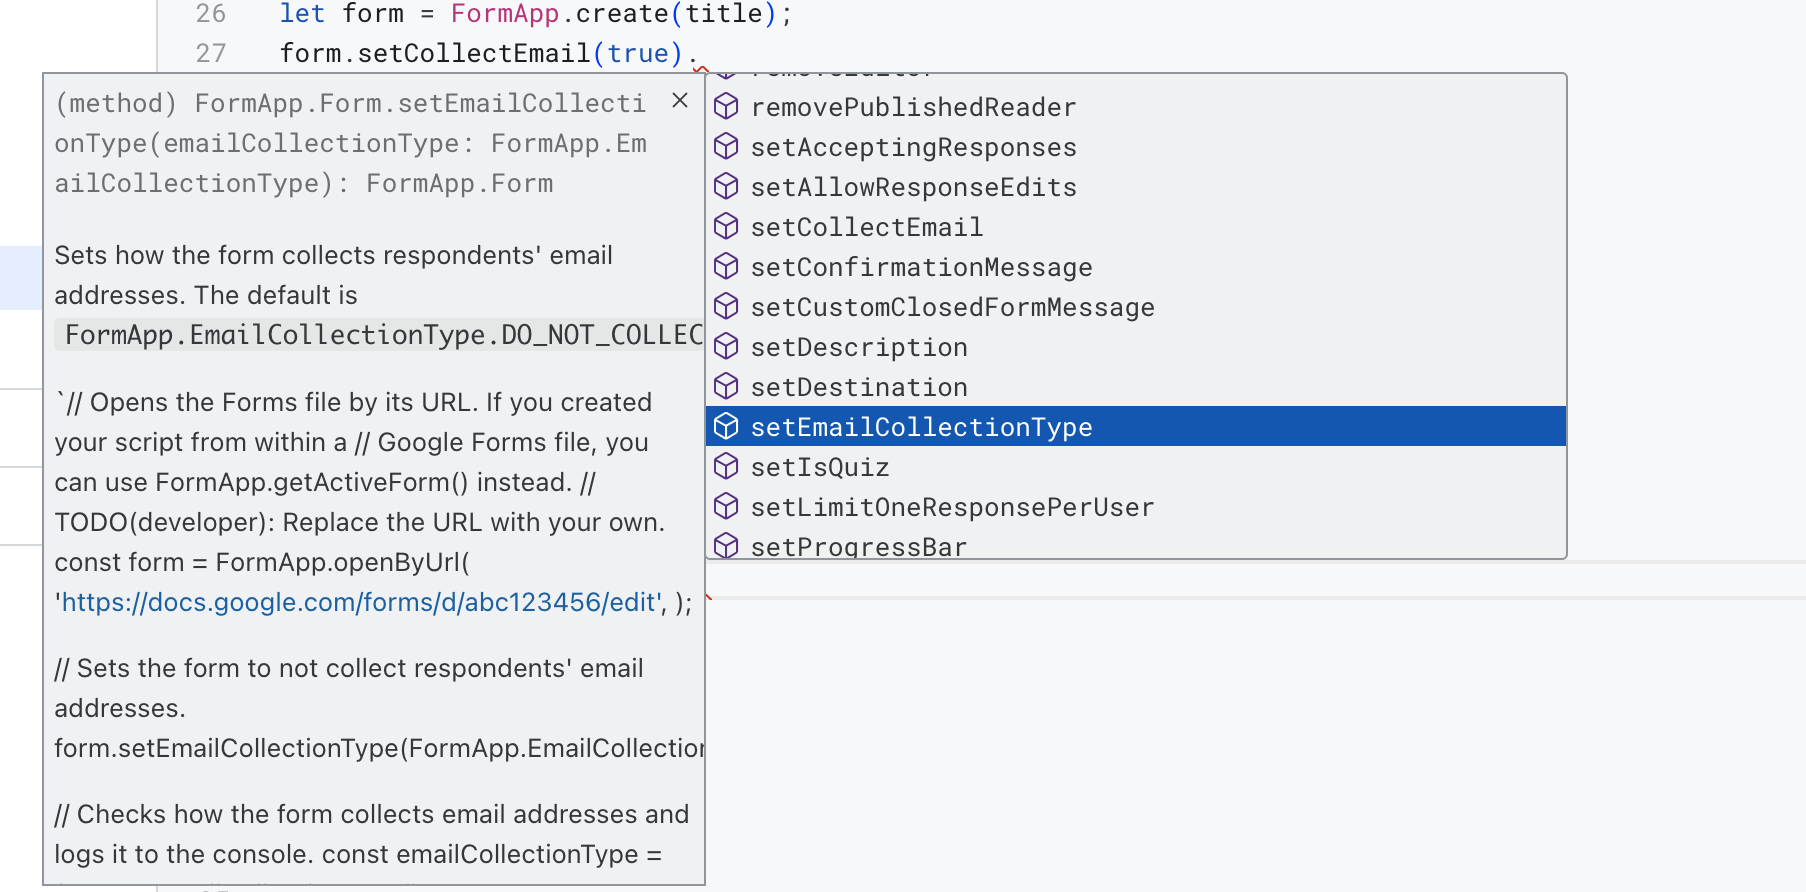Click the cube icon next to setAllowResponseEdits

pyautogui.click(x=726, y=186)
